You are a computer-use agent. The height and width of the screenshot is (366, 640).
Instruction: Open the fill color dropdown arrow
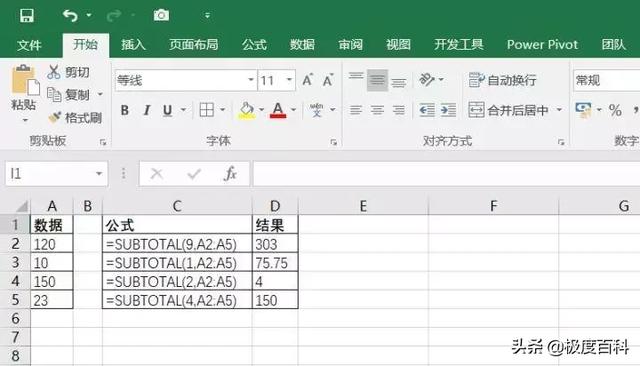tap(262, 110)
